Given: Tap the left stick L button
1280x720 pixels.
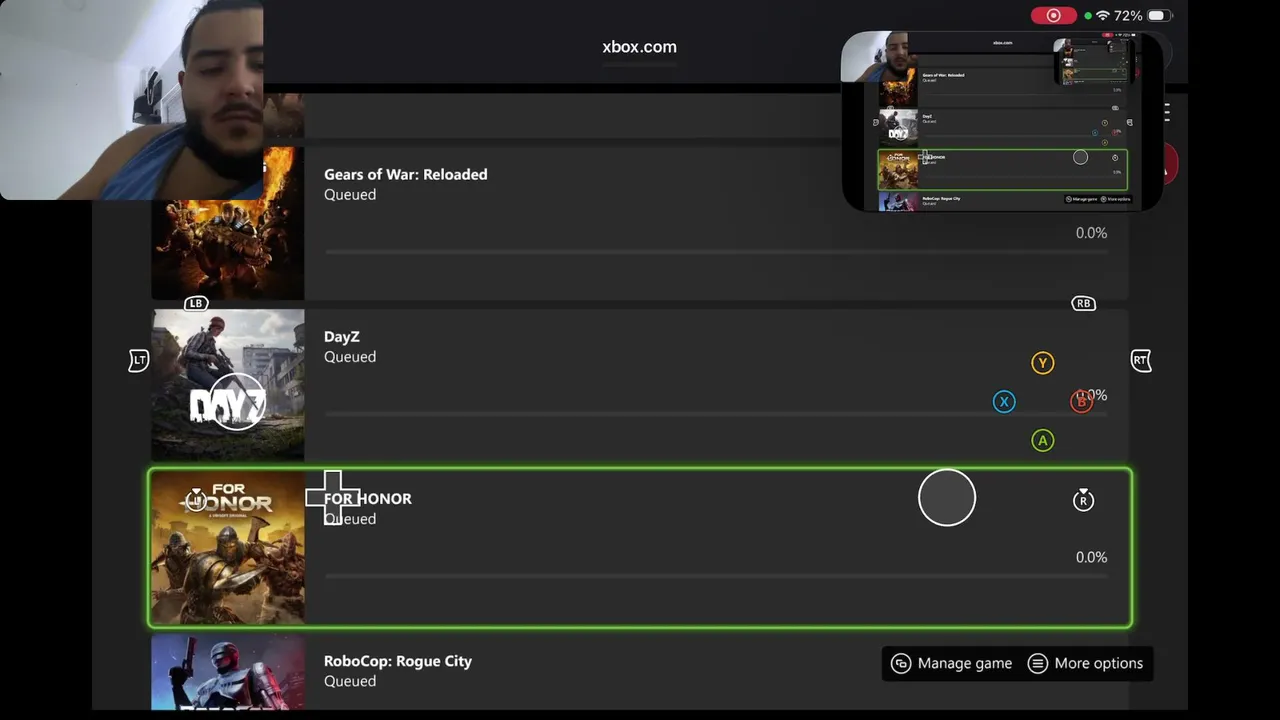Looking at the screenshot, I should click(x=196, y=500).
